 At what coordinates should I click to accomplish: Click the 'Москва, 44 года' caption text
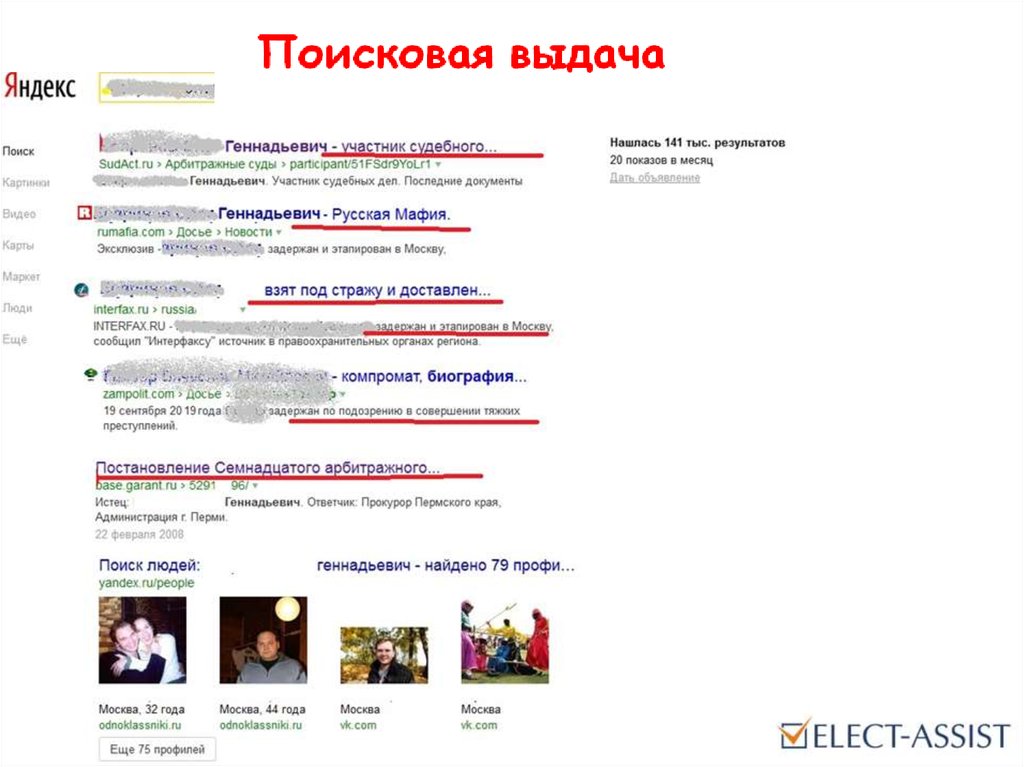(263, 710)
